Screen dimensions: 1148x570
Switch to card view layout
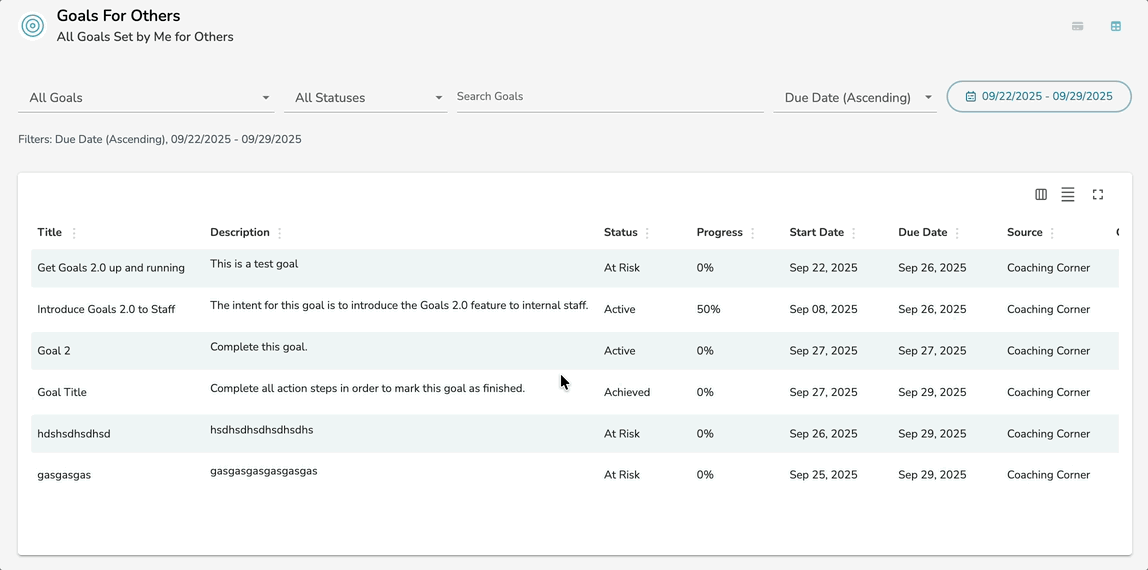(1077, 26)
